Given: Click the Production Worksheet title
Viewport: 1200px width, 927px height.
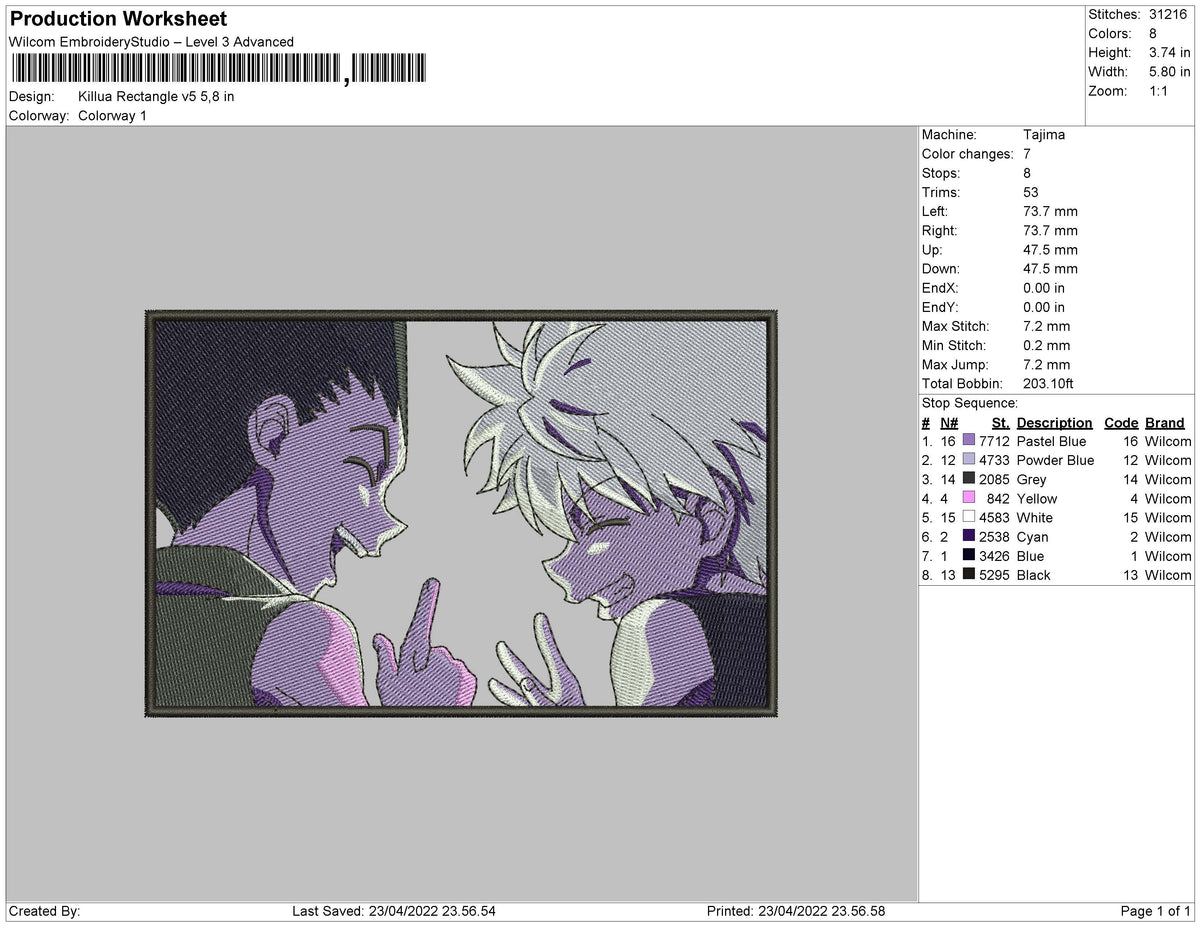Looking at the screenshot, I should tap(116, 18).
